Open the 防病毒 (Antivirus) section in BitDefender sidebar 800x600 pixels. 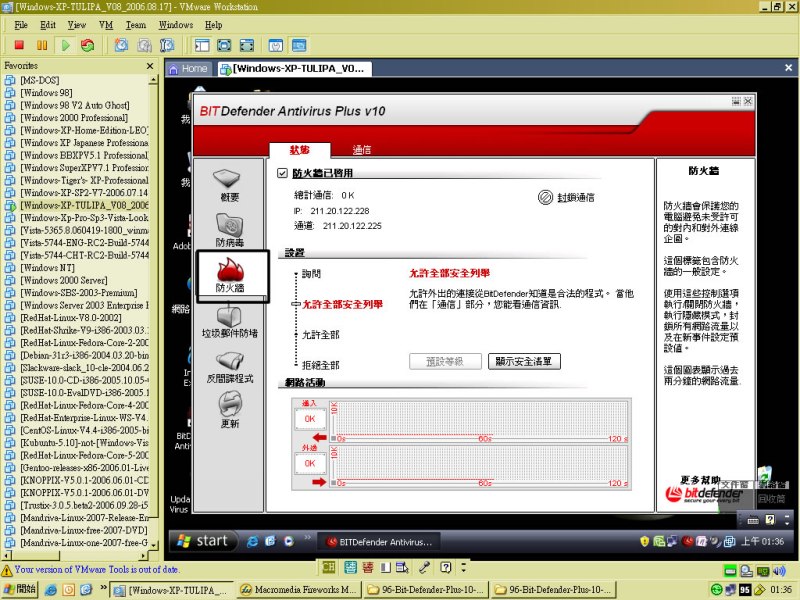[x=230, y=230]
